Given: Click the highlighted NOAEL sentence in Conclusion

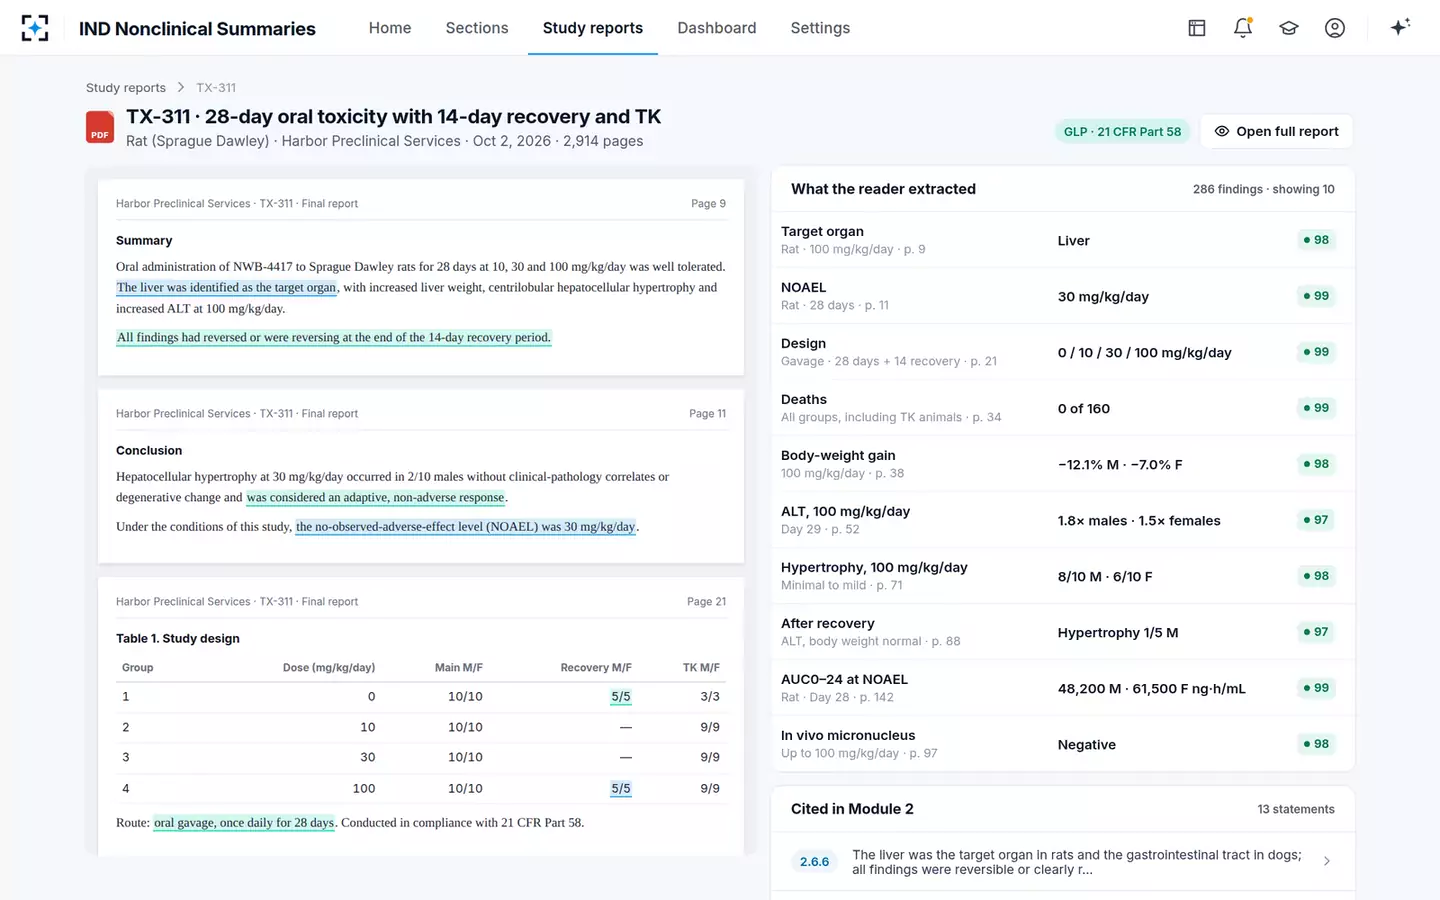Looking at the screenshot, I should pos(466,527).
